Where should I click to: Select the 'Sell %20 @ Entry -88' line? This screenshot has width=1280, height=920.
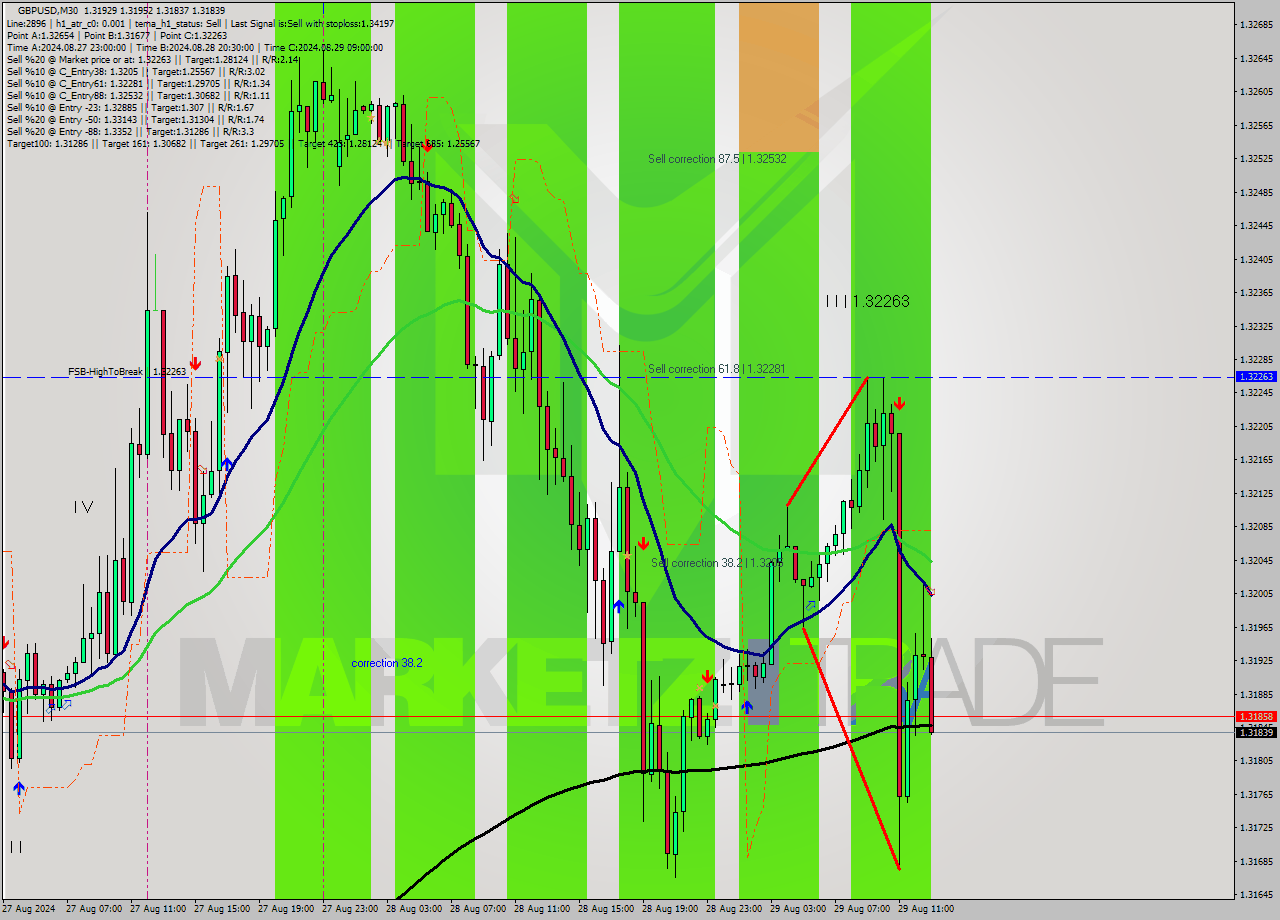[x=130, y=131]
